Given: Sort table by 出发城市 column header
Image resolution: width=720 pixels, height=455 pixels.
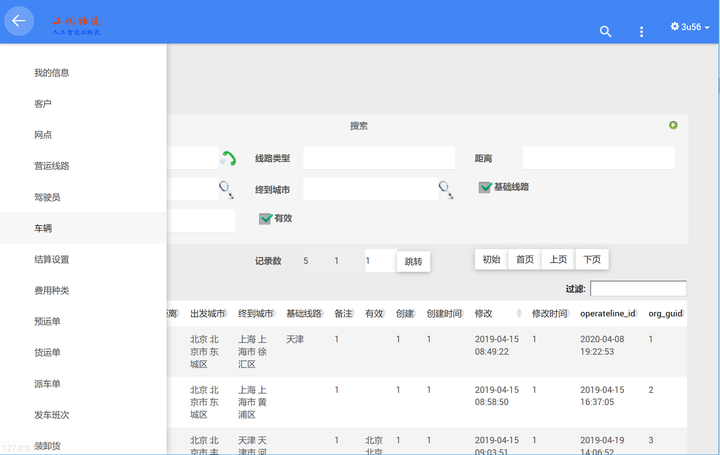Looking at the screenshot, I should tap(208, 314).
